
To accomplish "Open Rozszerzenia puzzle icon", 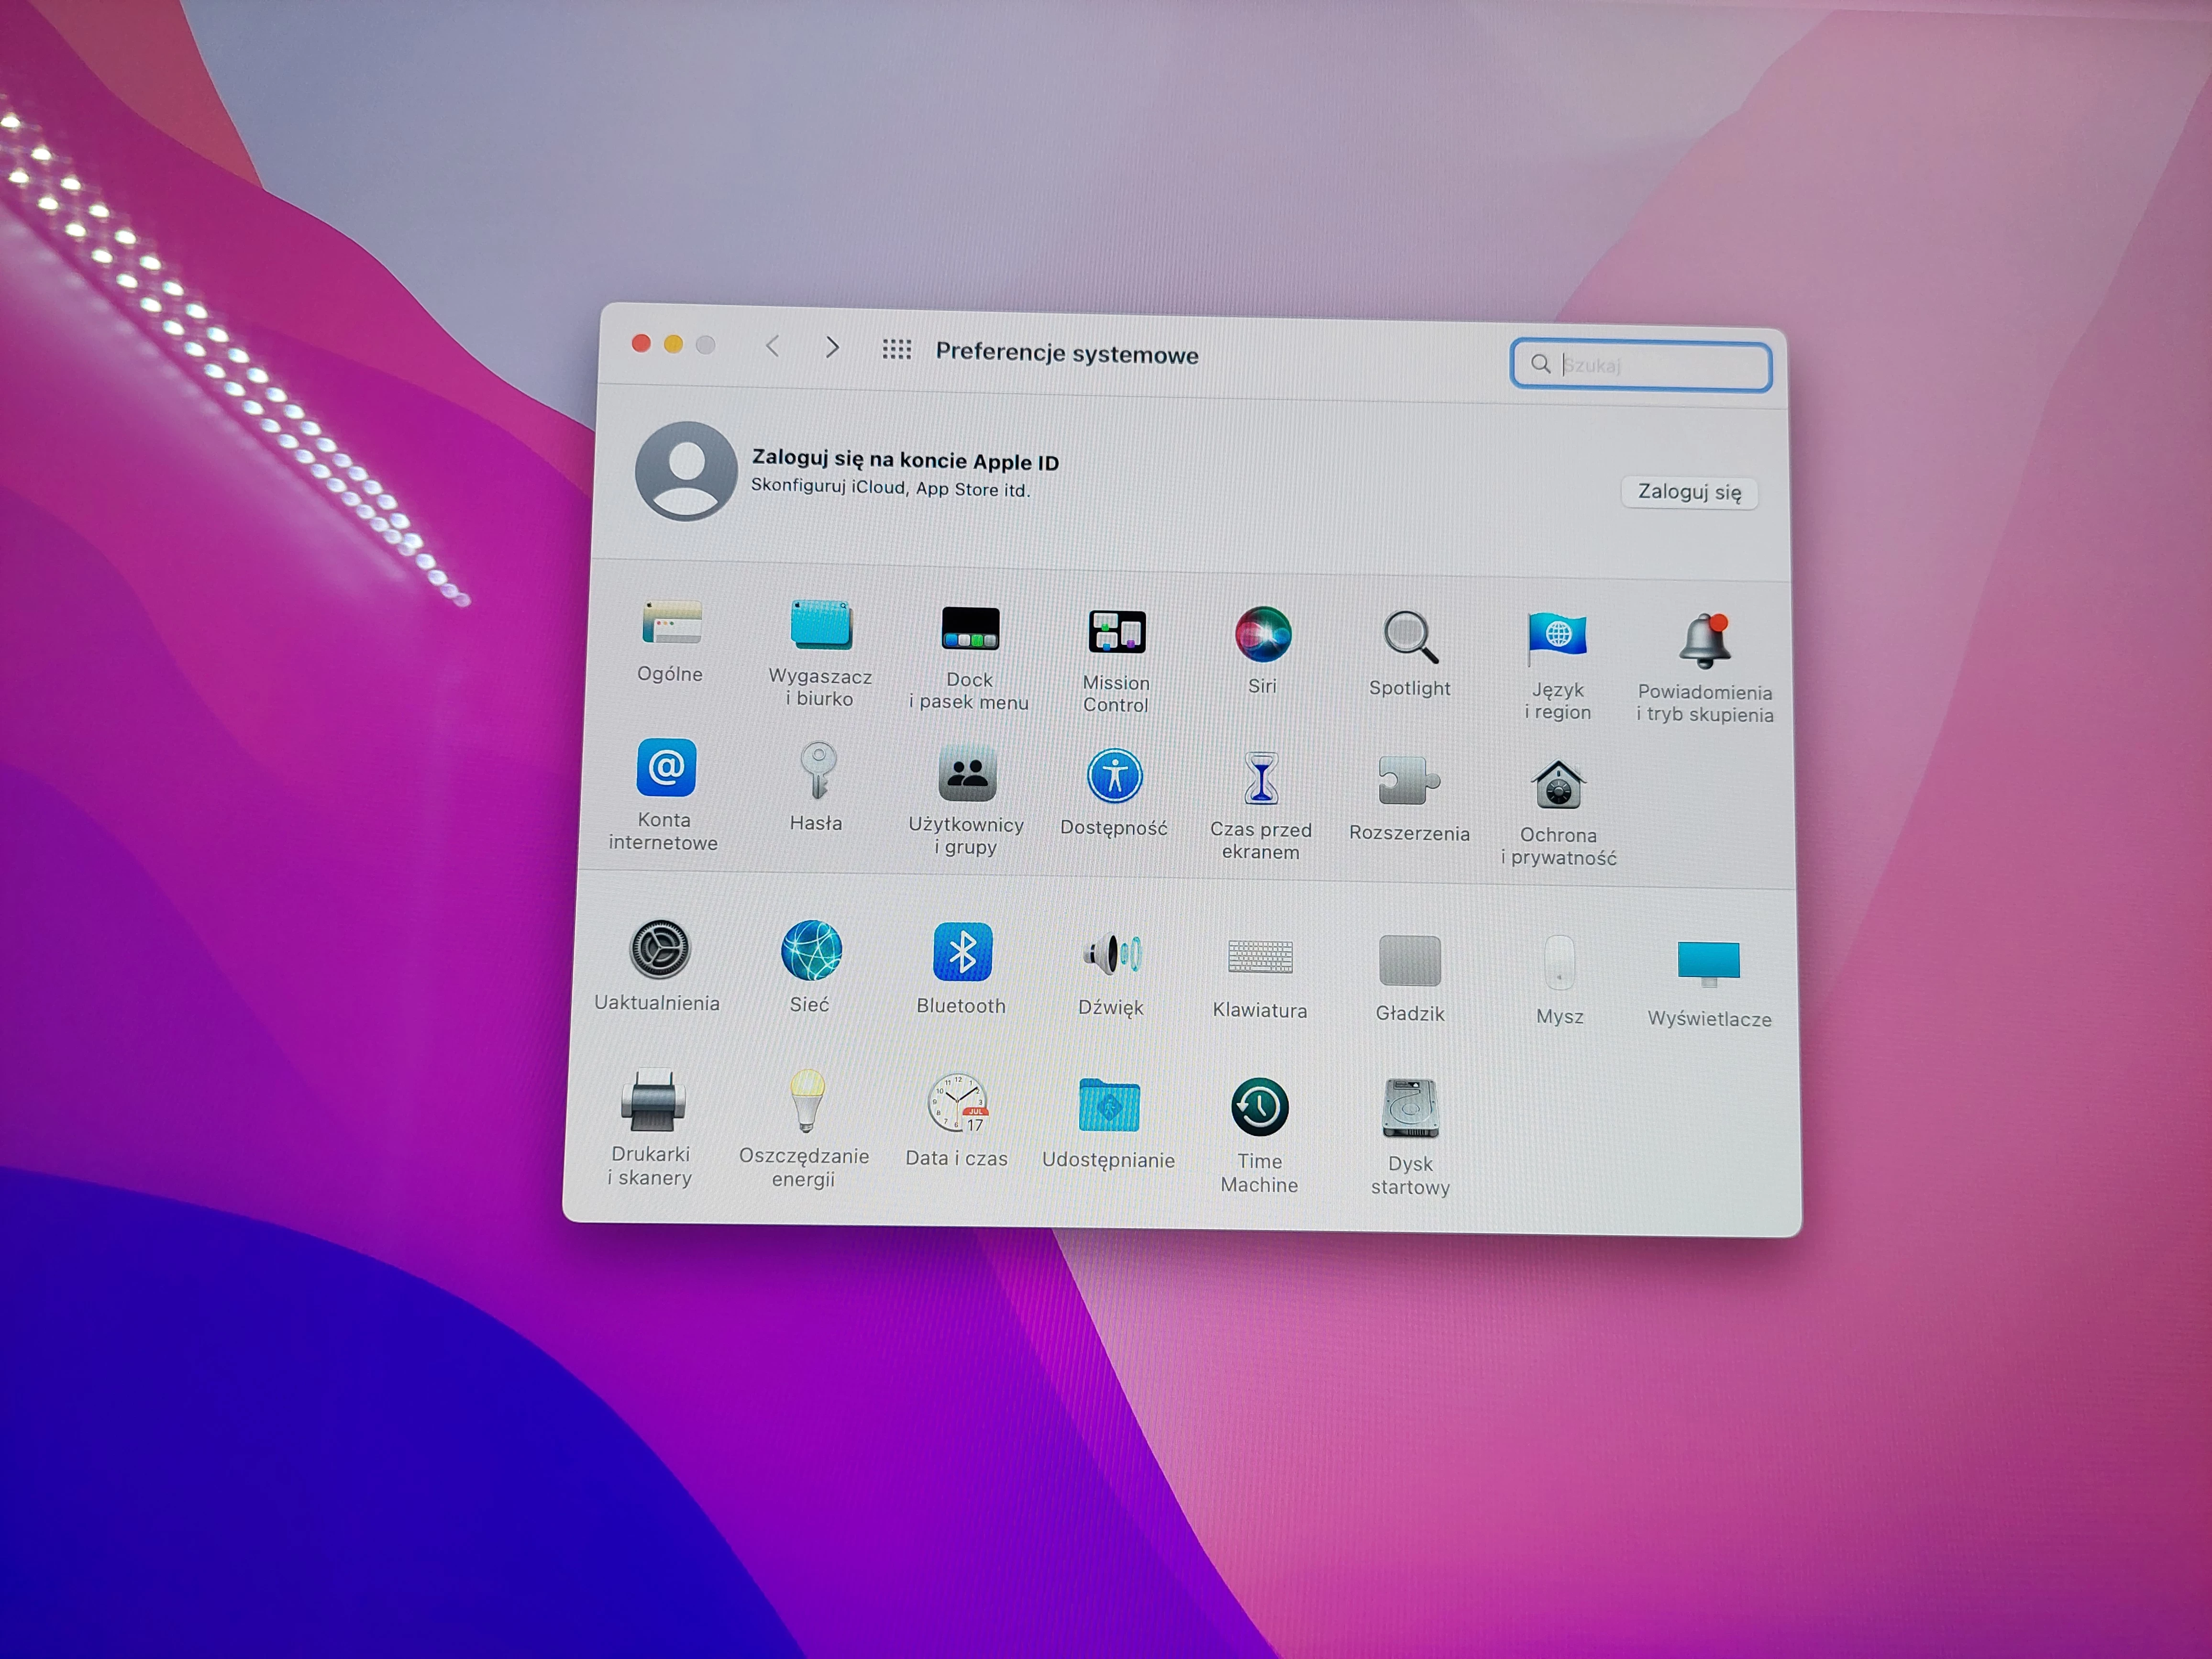I will click(1409, 780).
